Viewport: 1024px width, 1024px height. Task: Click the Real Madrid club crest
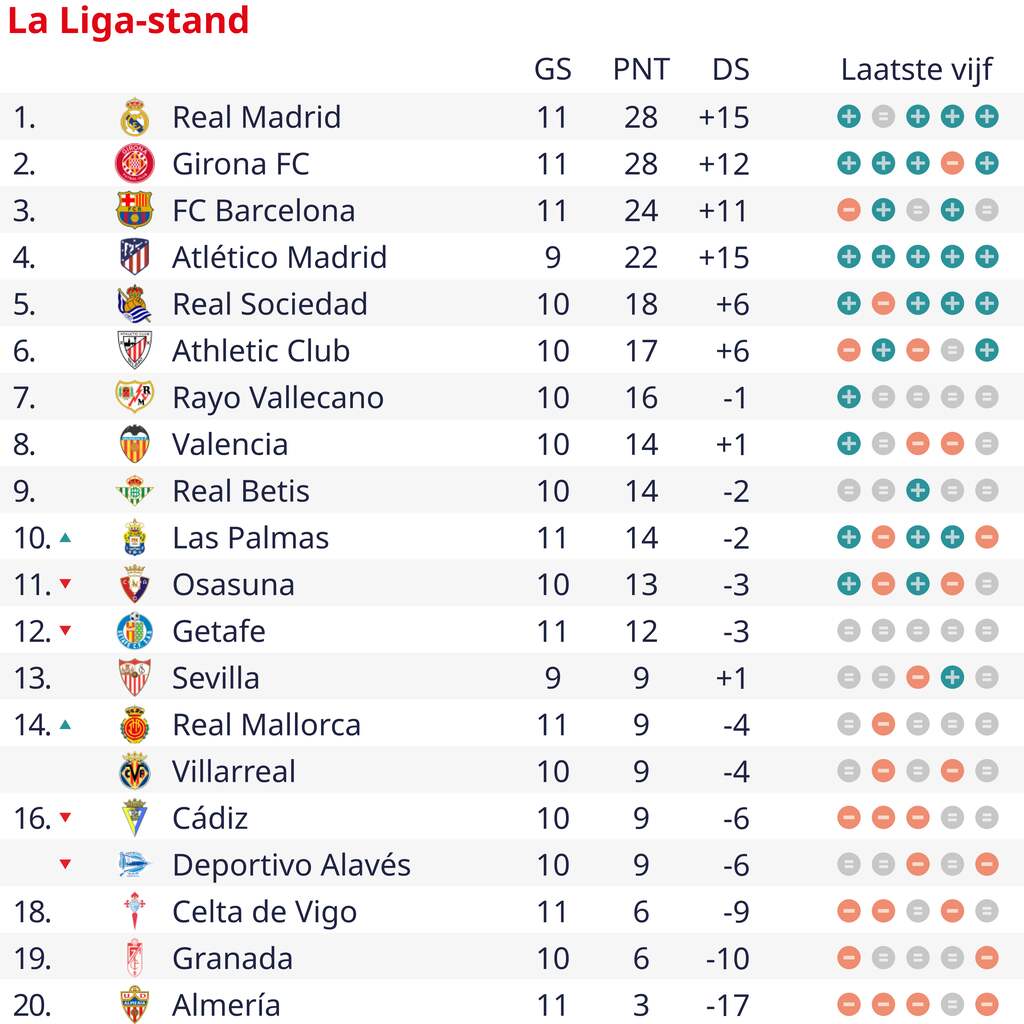(x=135, y=117)
